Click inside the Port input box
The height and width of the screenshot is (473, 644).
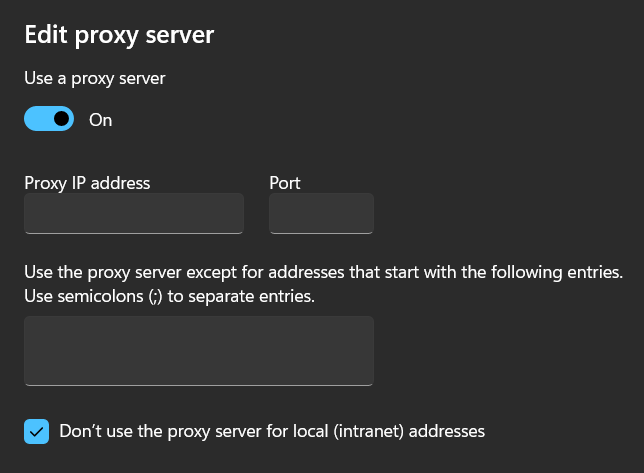321,214
